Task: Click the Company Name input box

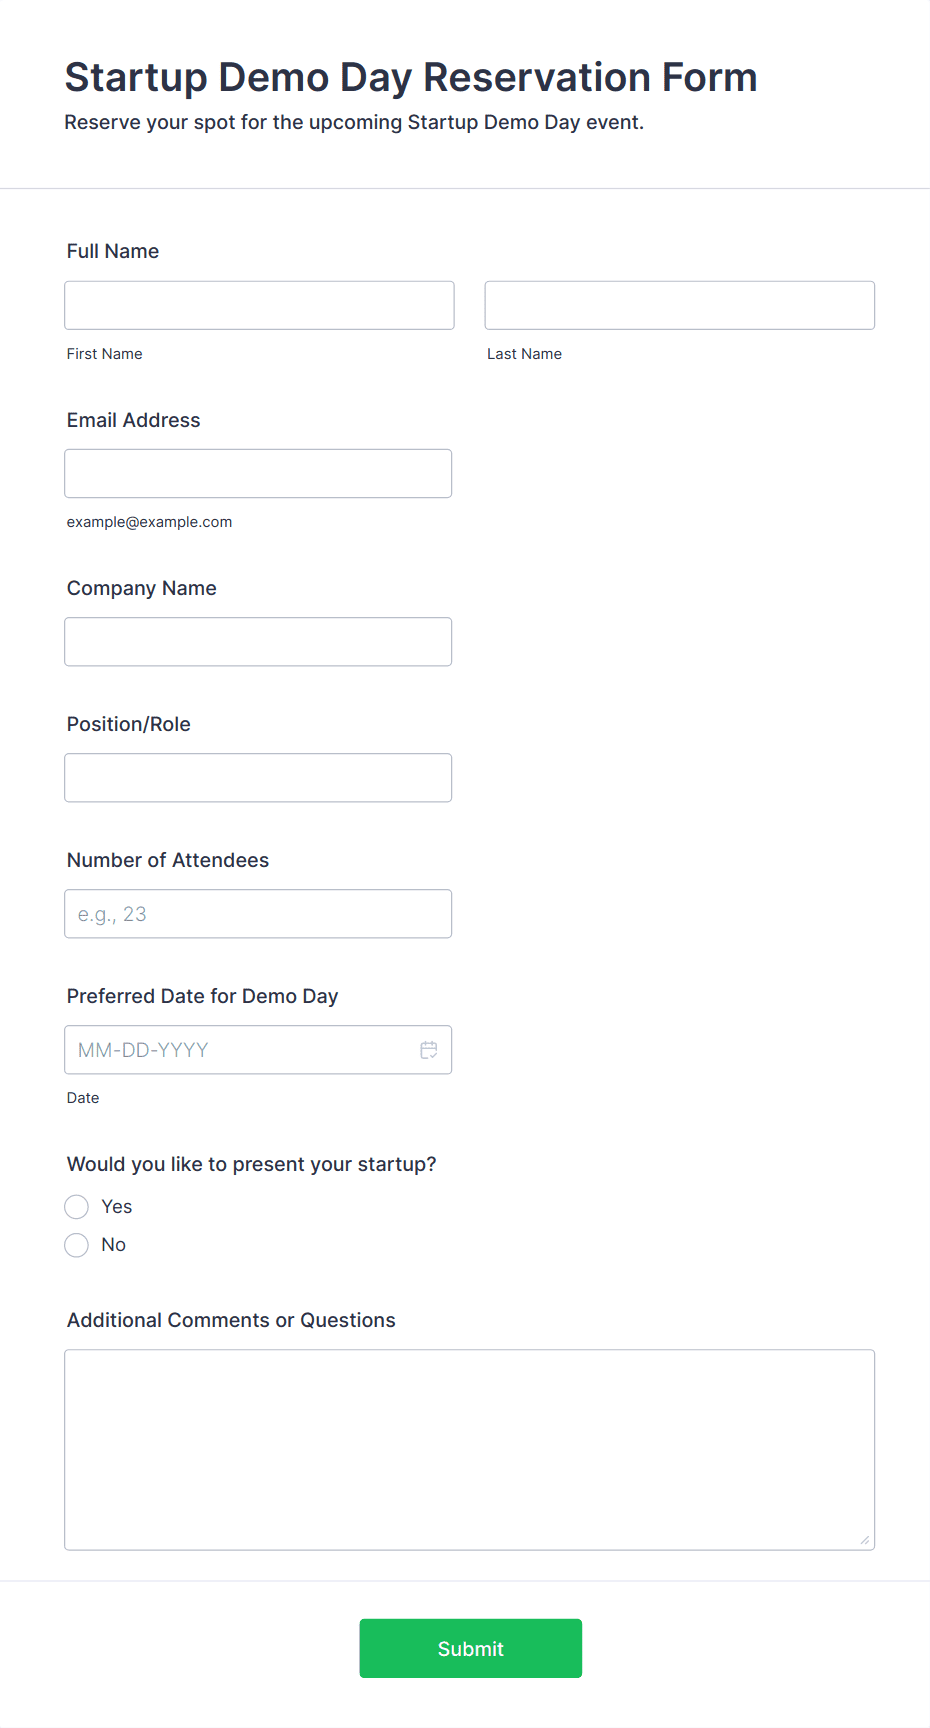Action: 258,641
